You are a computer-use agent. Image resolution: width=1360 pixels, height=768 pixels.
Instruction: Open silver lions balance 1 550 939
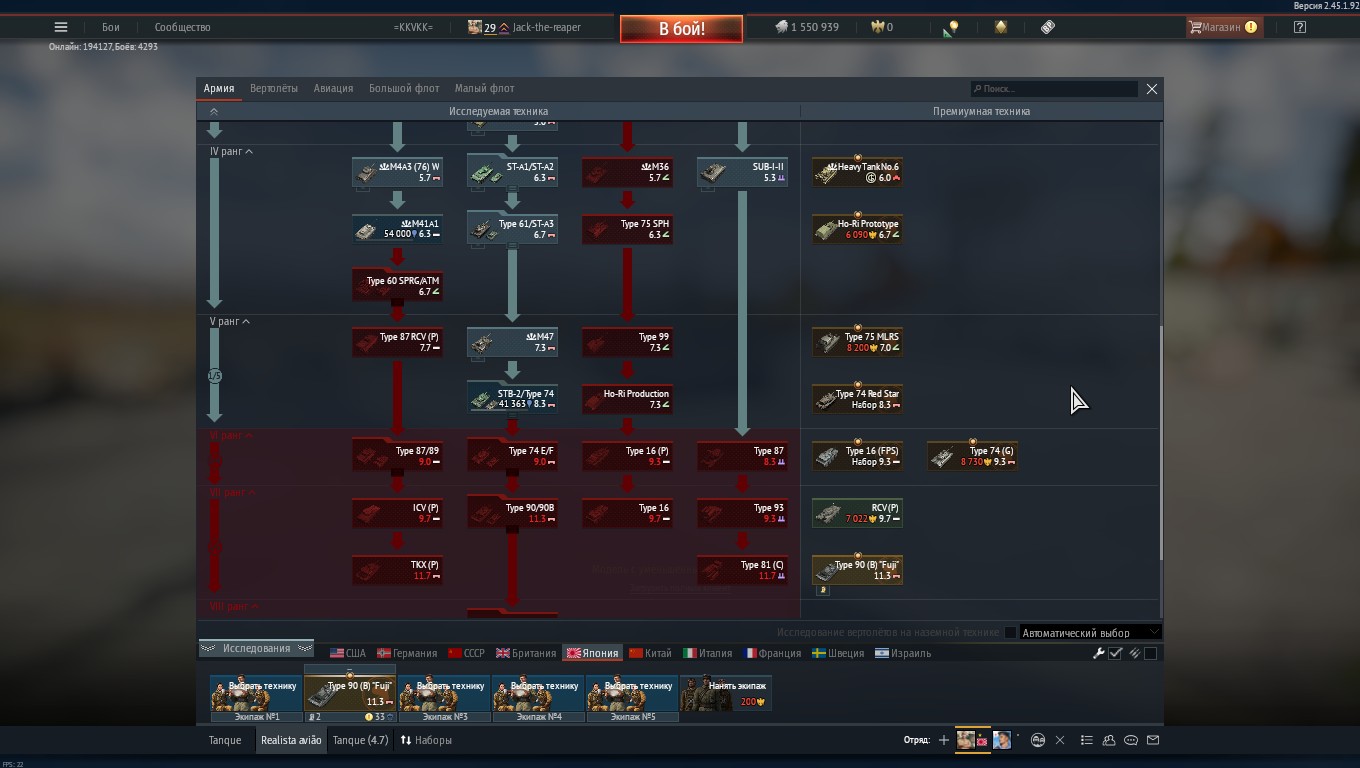[806, 27]
